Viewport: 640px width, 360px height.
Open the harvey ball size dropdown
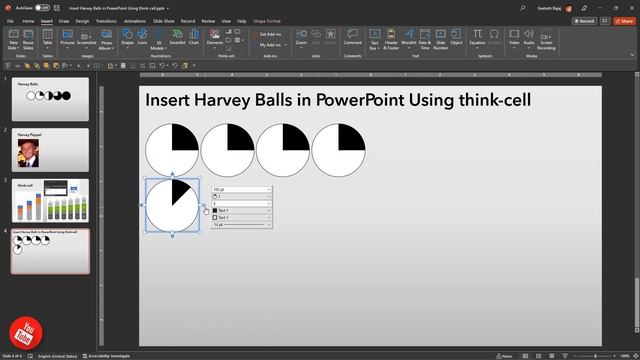click(x=242, y=189)
